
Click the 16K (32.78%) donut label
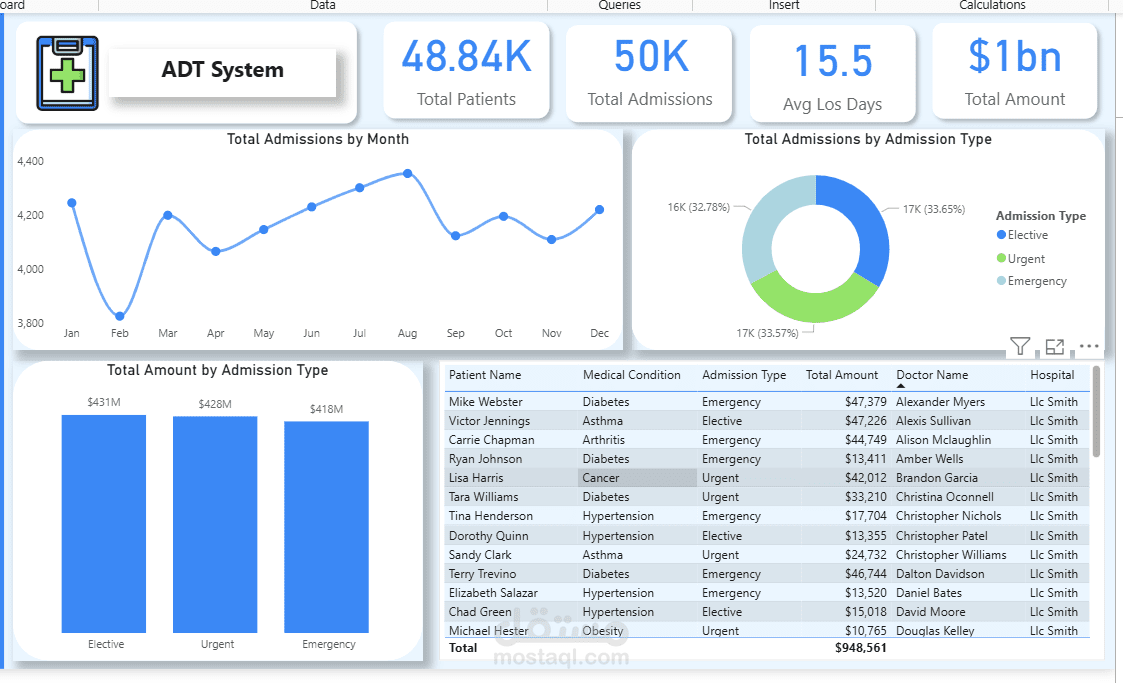(698, 207)
